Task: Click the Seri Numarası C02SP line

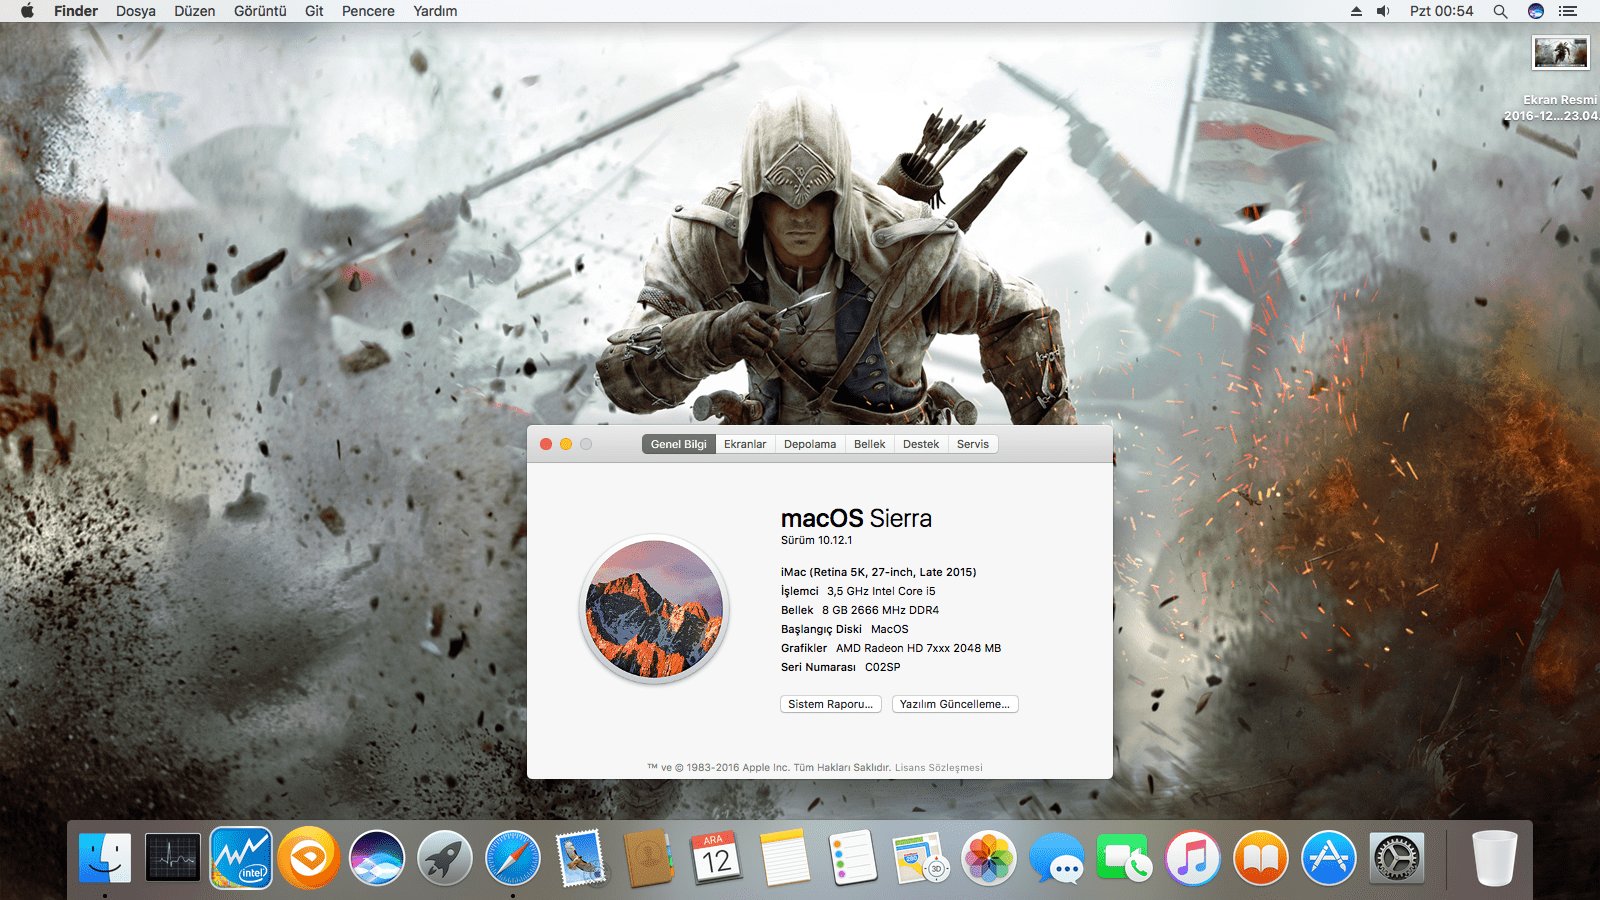Action: coord(841,667)
